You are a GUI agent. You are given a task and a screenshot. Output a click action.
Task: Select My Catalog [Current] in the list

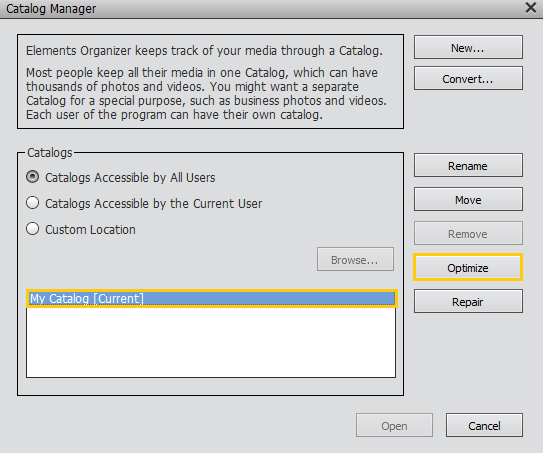pos(212,299)
